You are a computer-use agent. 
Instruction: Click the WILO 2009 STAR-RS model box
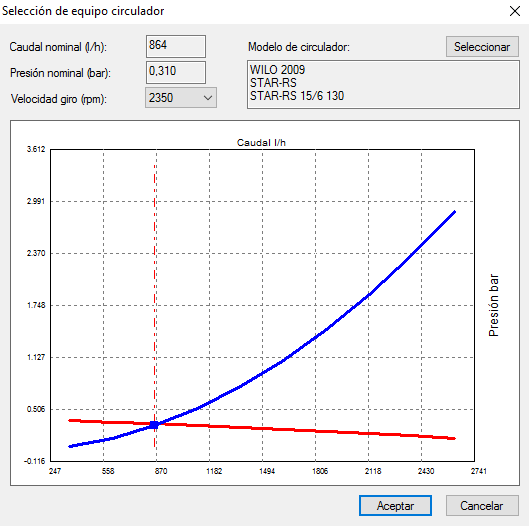pos(383,84)
